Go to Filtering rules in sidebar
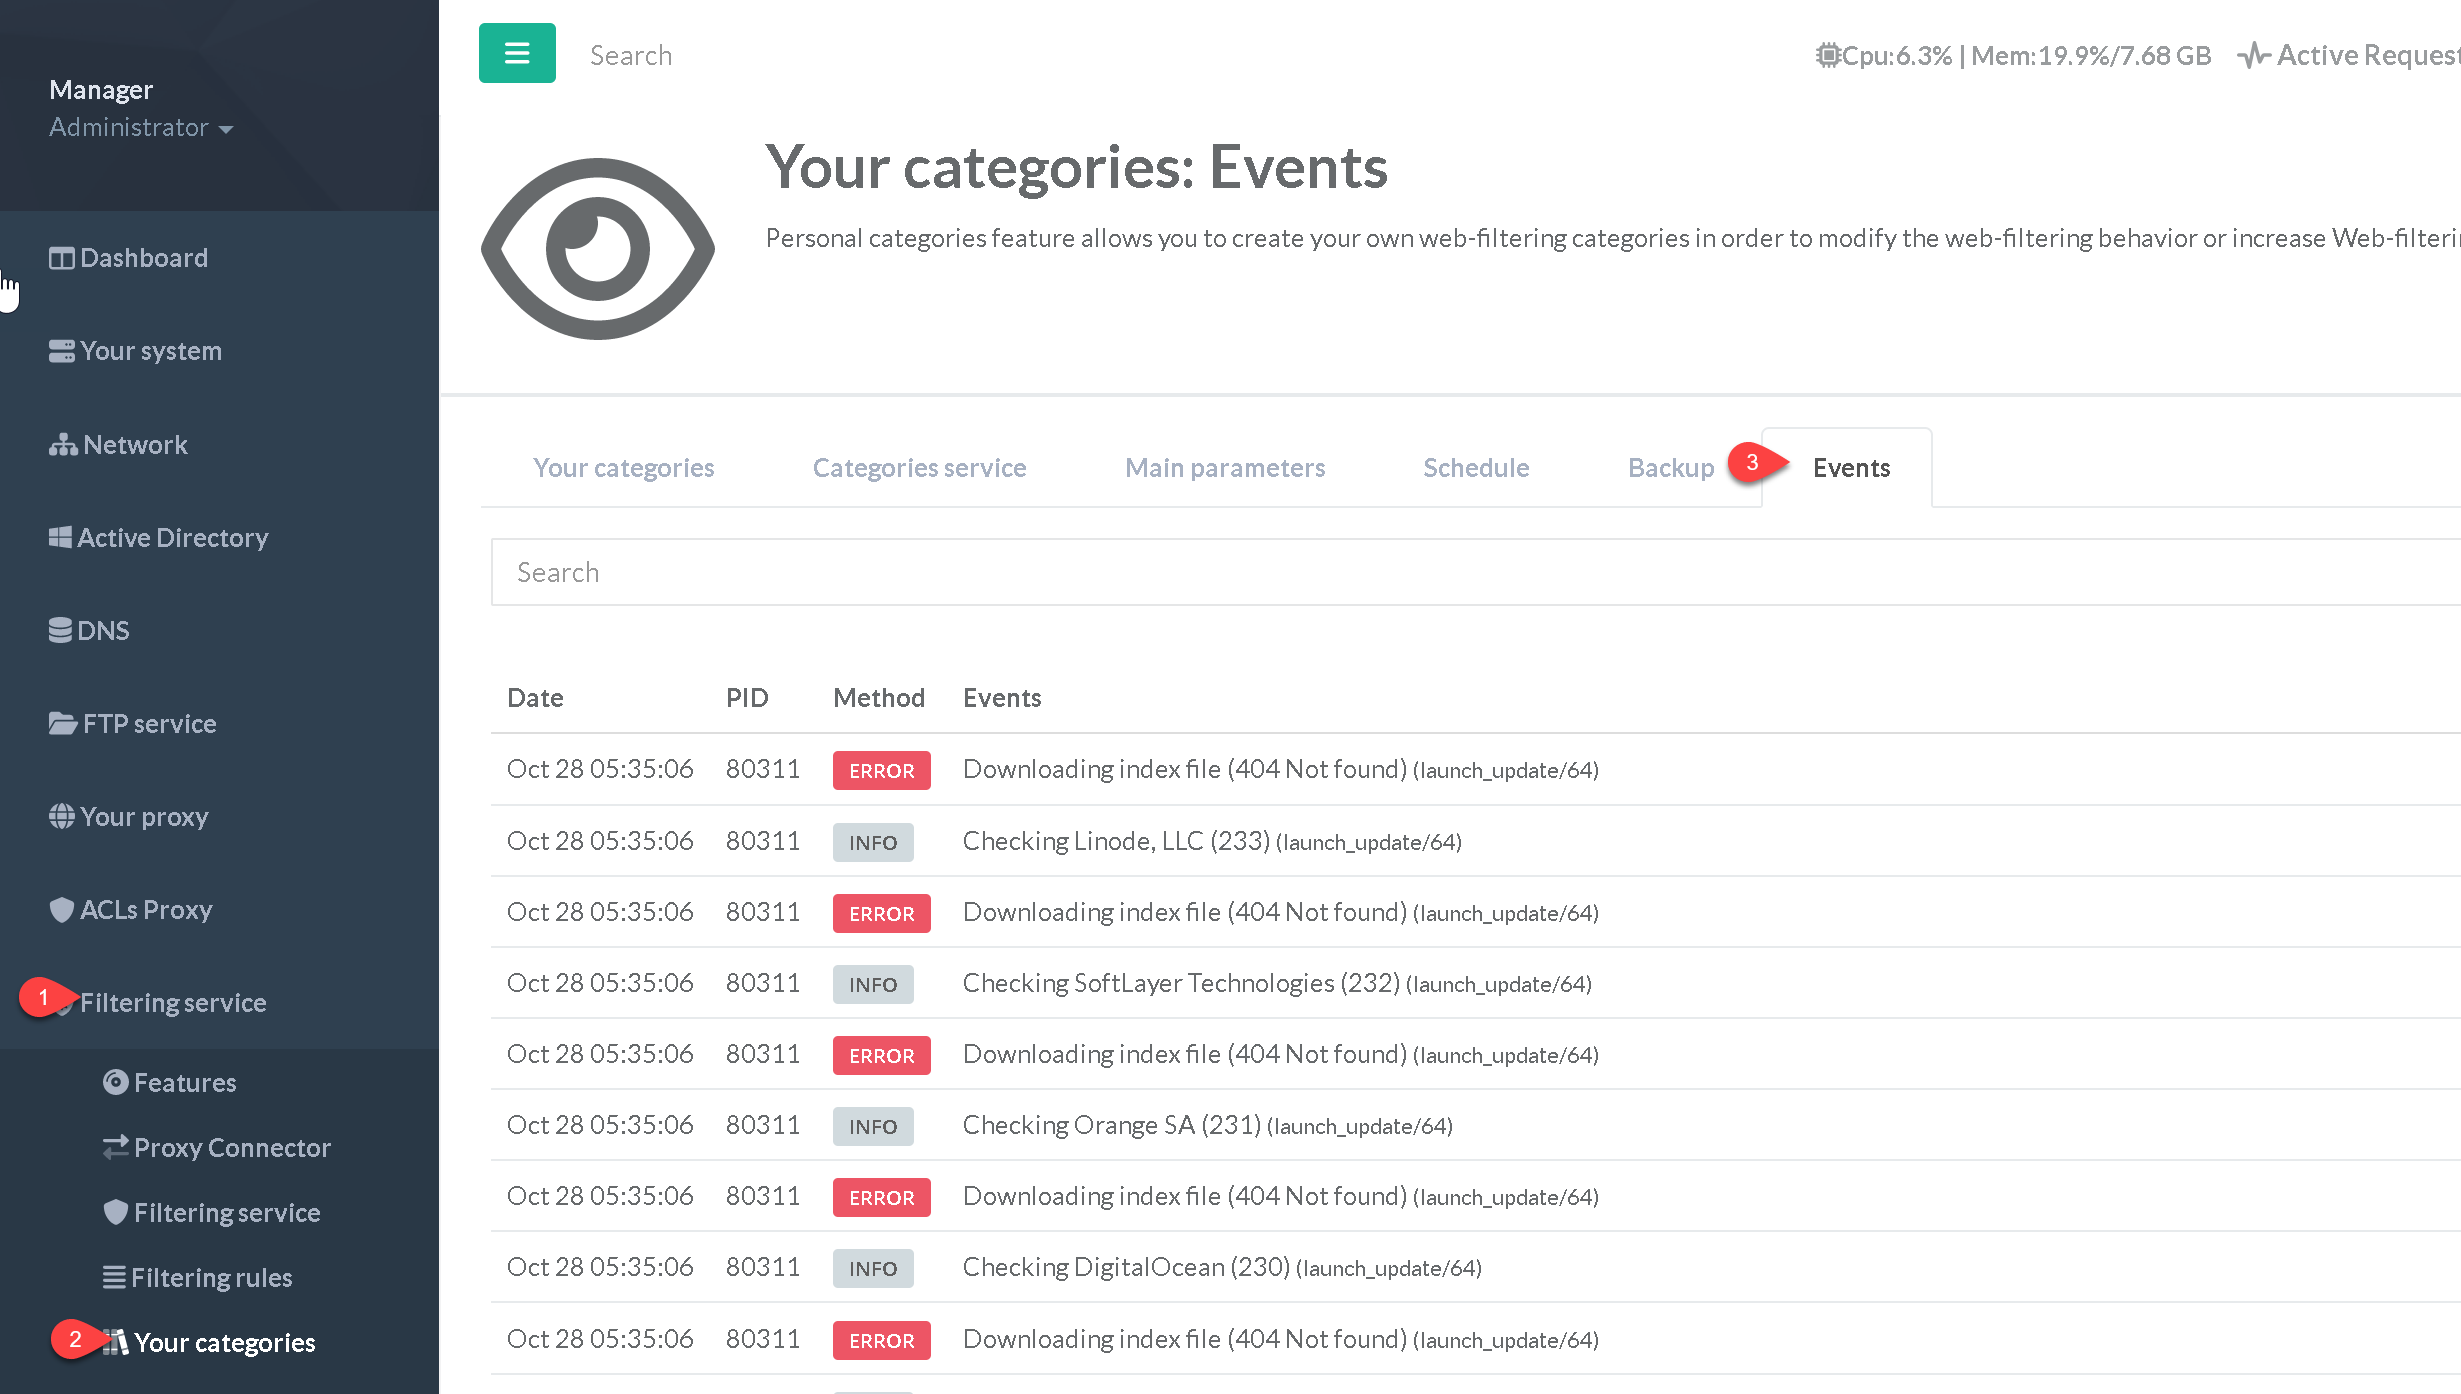Image resolution: width=2461 pixels, height=1394 pixels. coord(211,1278)
